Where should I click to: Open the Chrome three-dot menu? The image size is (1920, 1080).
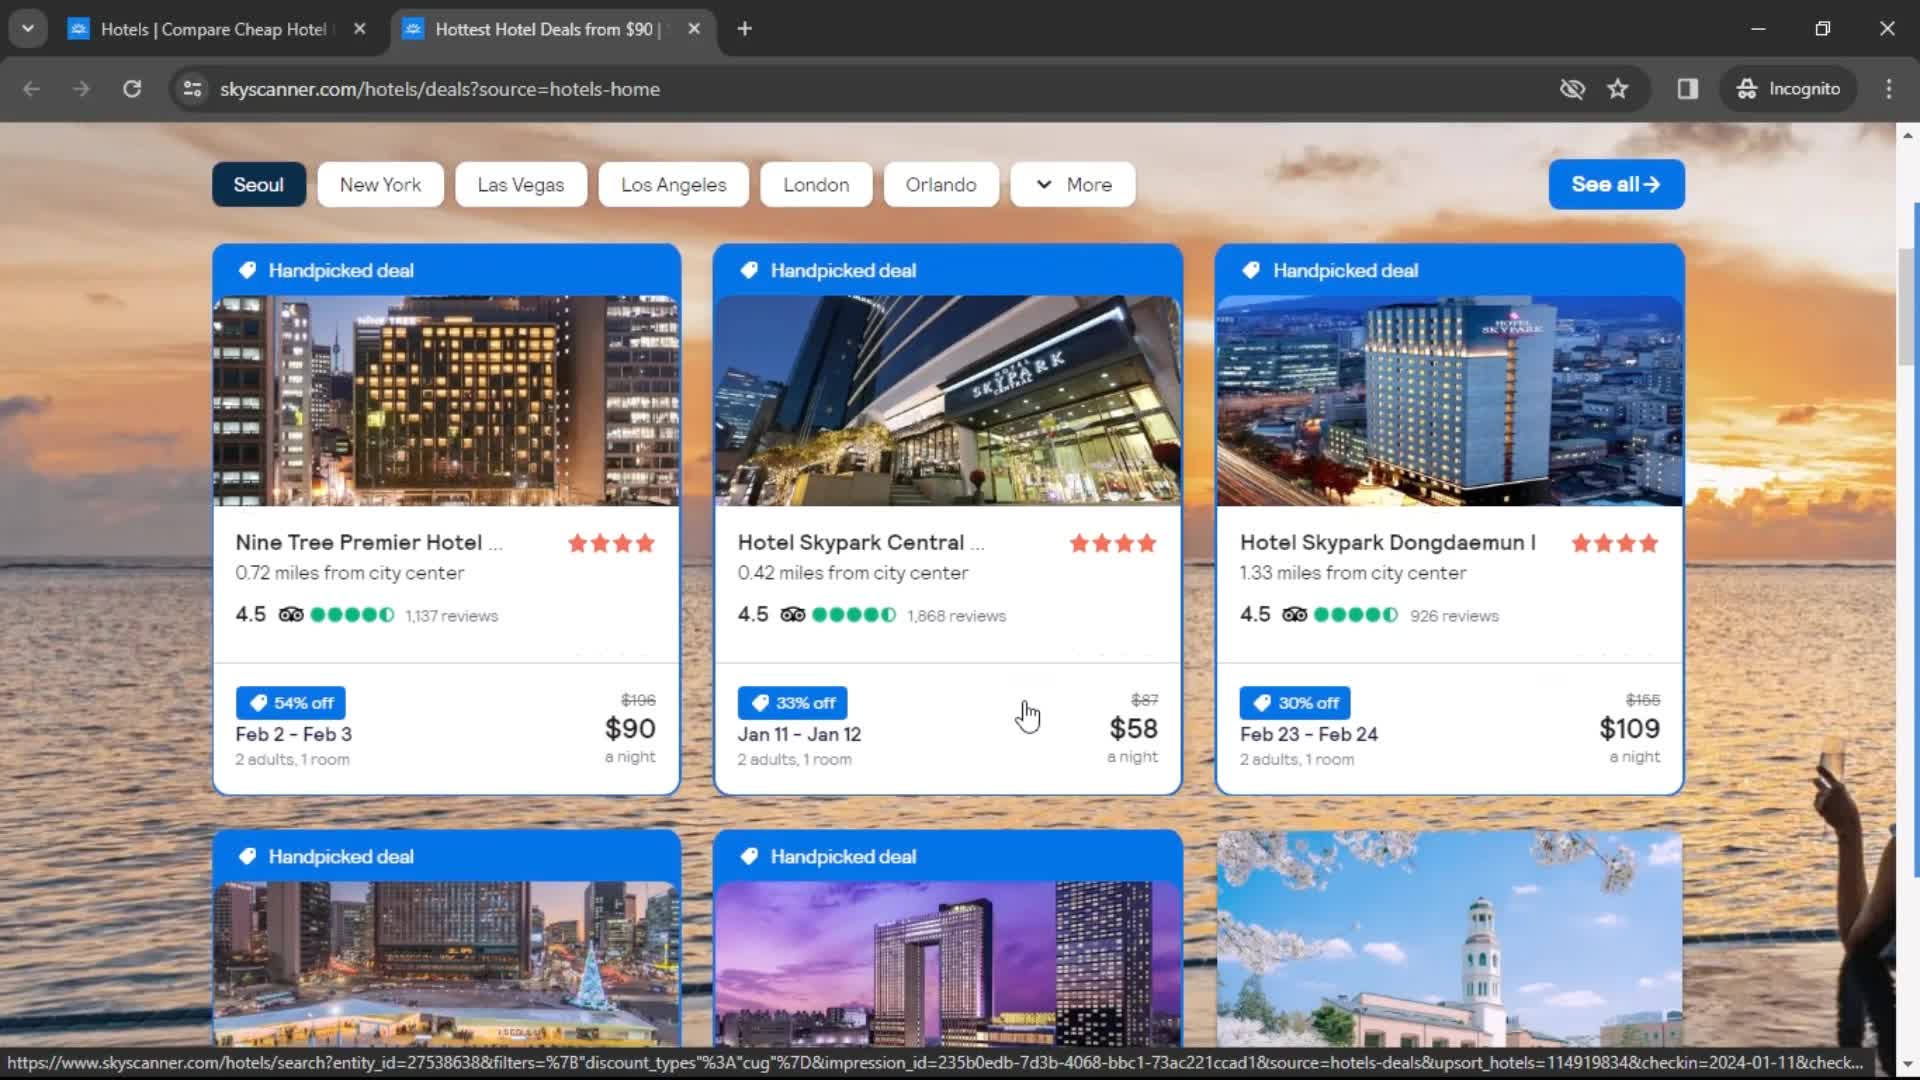(x=1888, y=89)
